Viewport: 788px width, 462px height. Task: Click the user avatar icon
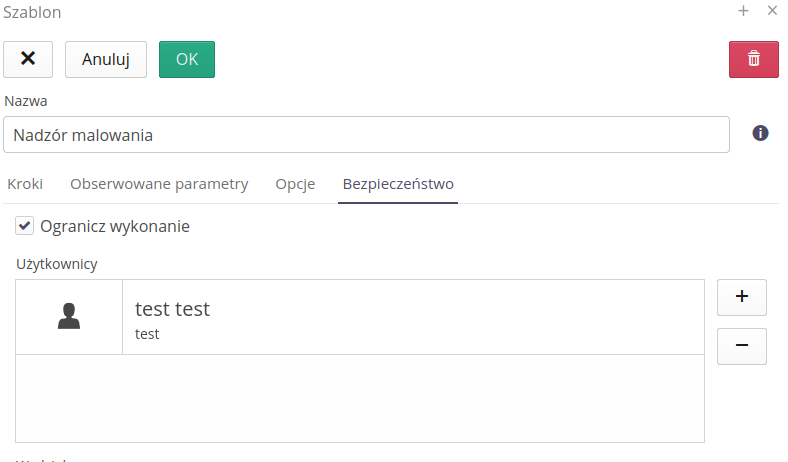[69, 317]
